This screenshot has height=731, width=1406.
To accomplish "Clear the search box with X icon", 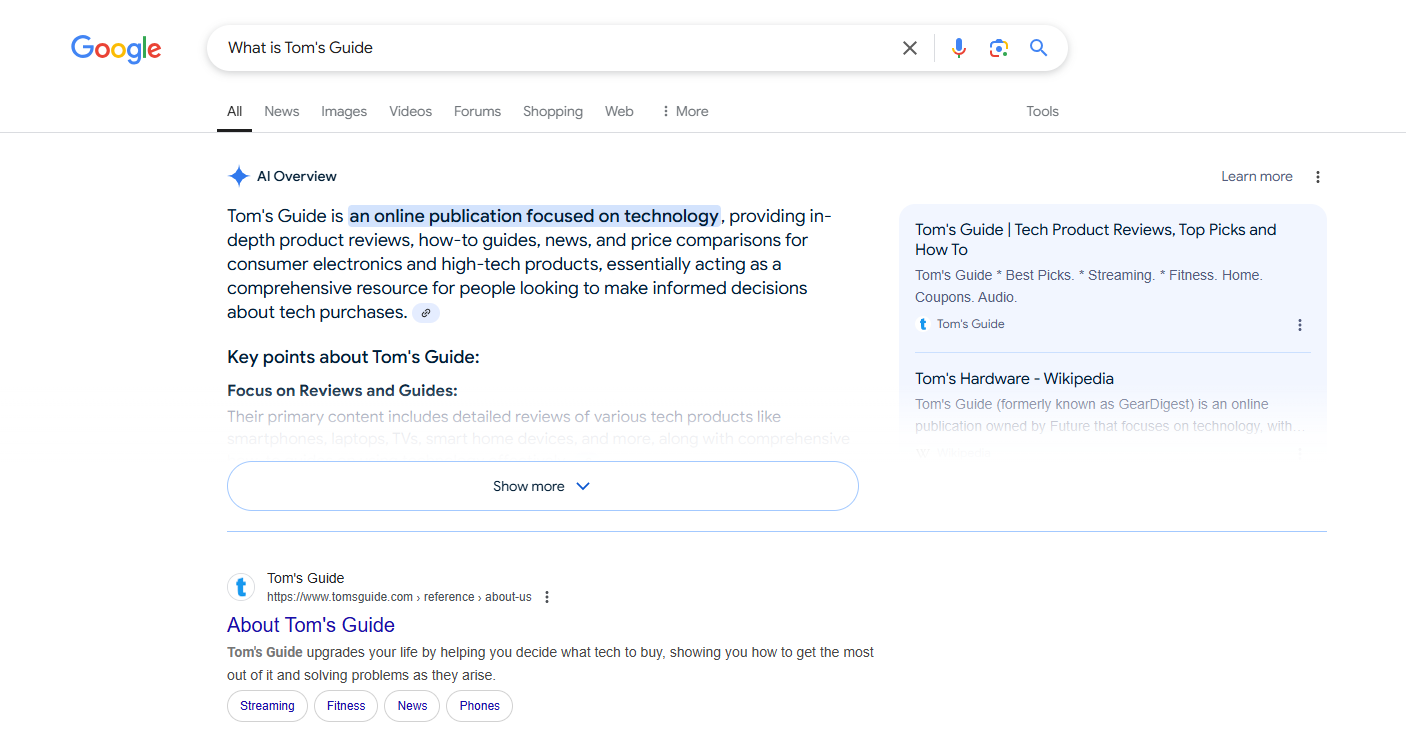I will click(x=909, y=48).
